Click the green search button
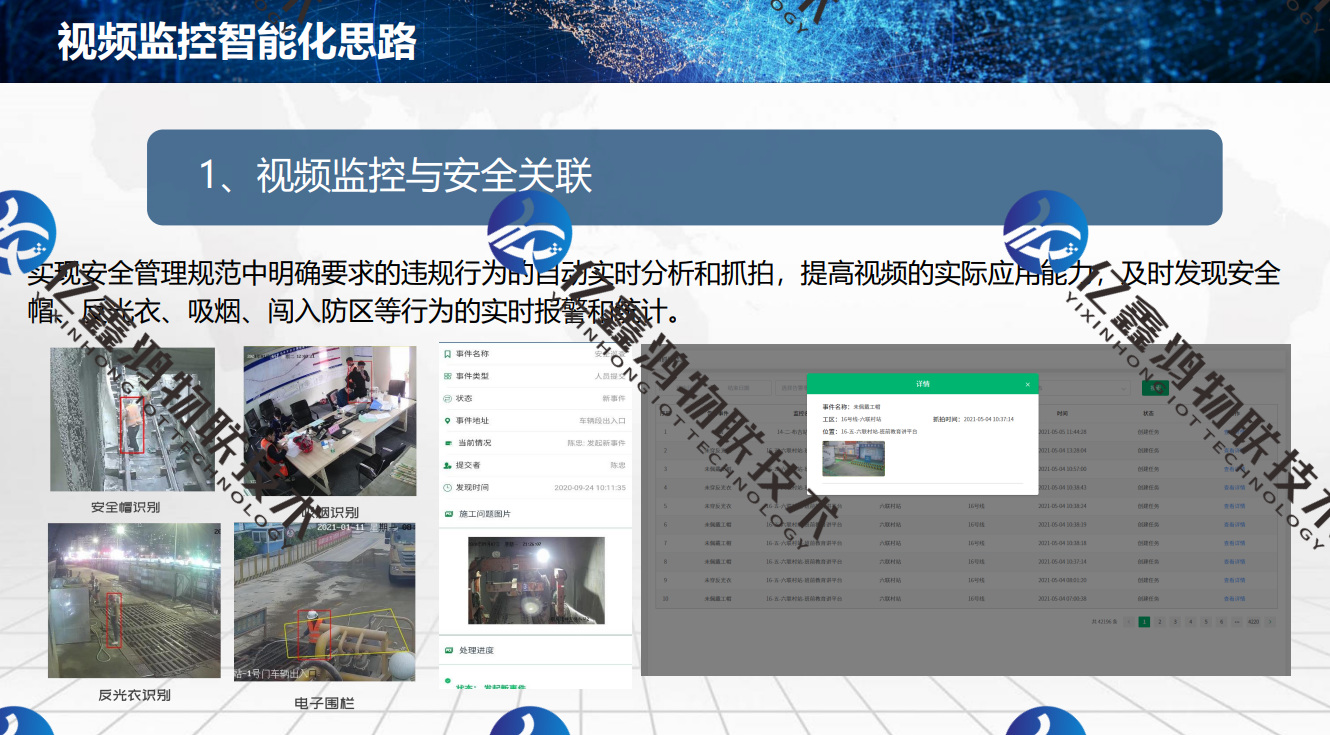Screen dimensions: 1330x735 pyautogui.click(x=1157, y=388)
